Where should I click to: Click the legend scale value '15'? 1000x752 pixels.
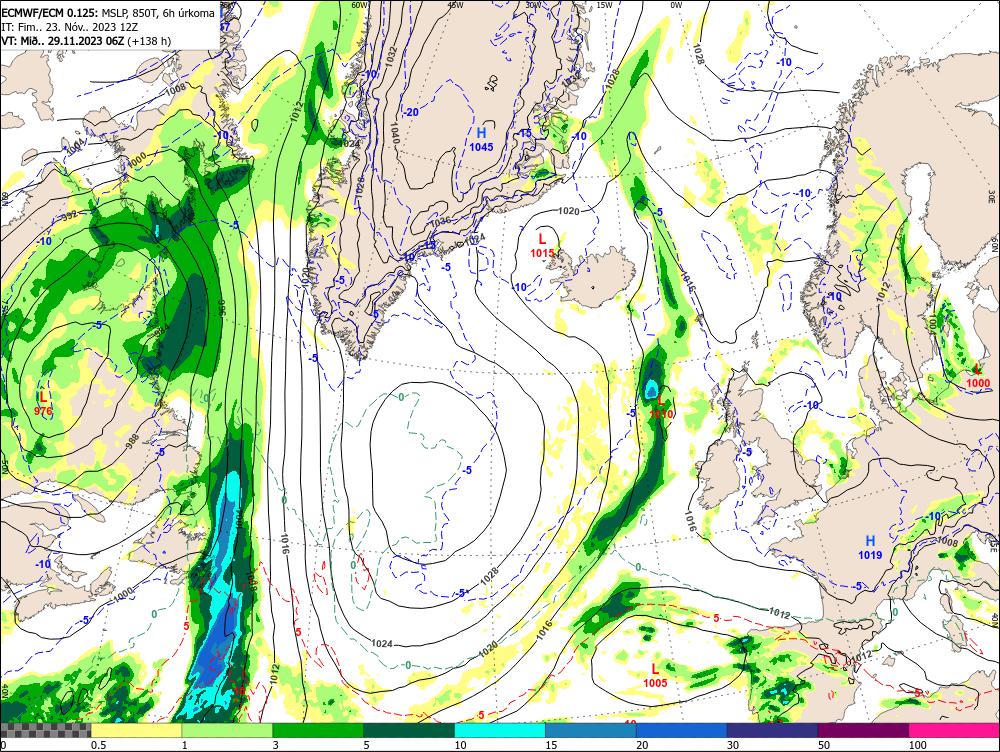551,745
